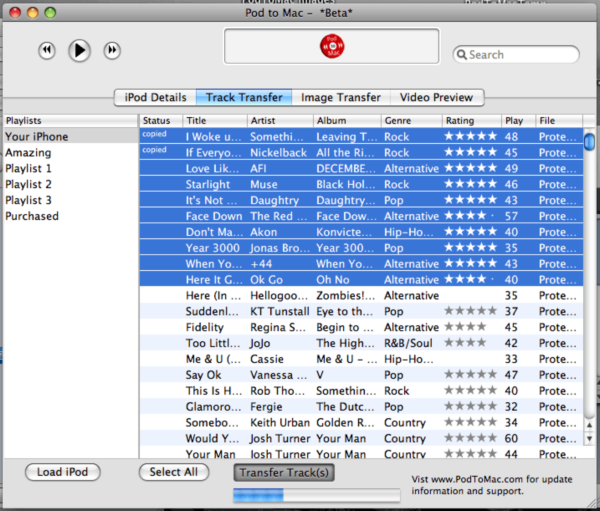Image resolution: width=600 pixels, height=511 pixels.
Task: Select the Amazing playlist
Action: click(71, 152)
